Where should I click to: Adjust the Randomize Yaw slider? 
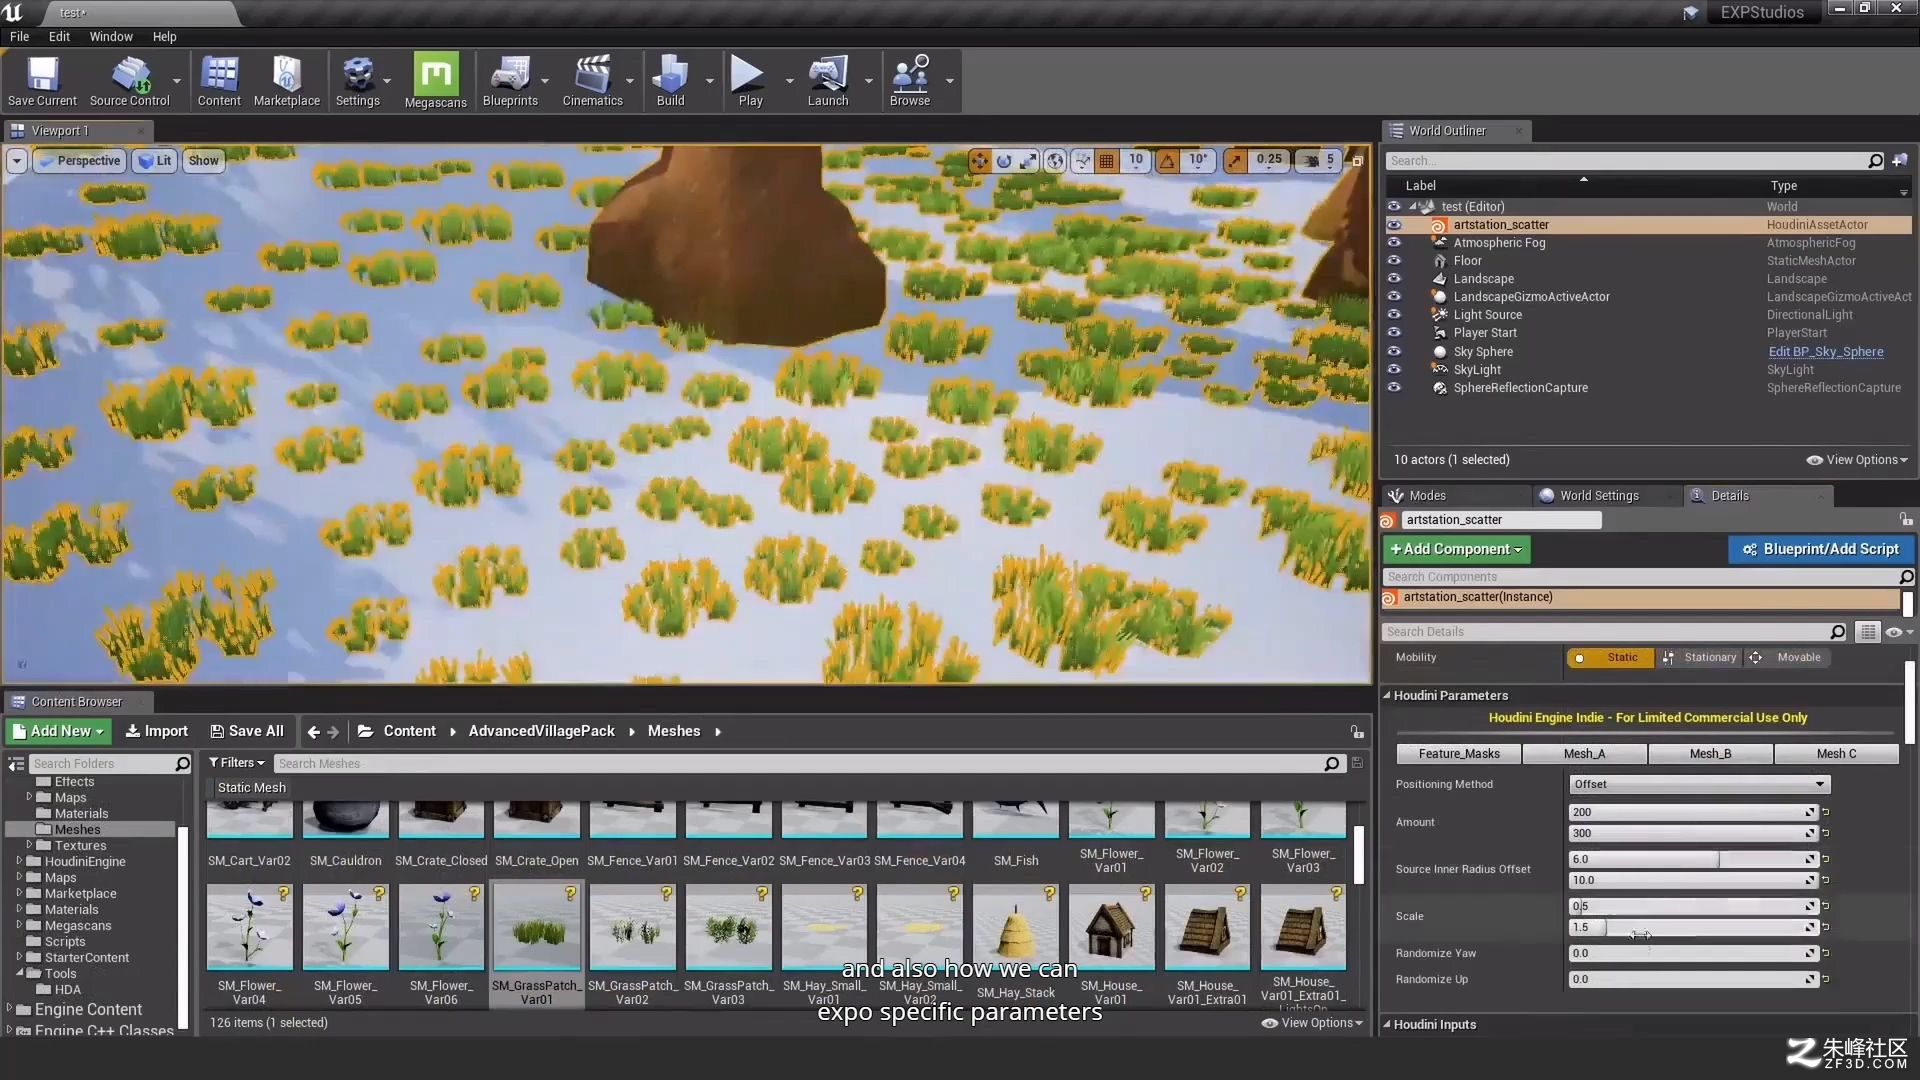1692,954
